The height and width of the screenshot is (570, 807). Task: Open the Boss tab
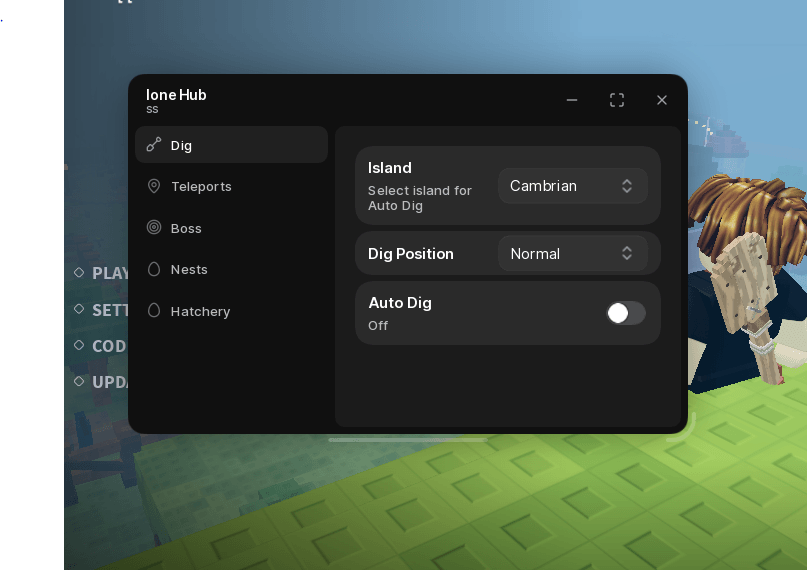(231, 228)
